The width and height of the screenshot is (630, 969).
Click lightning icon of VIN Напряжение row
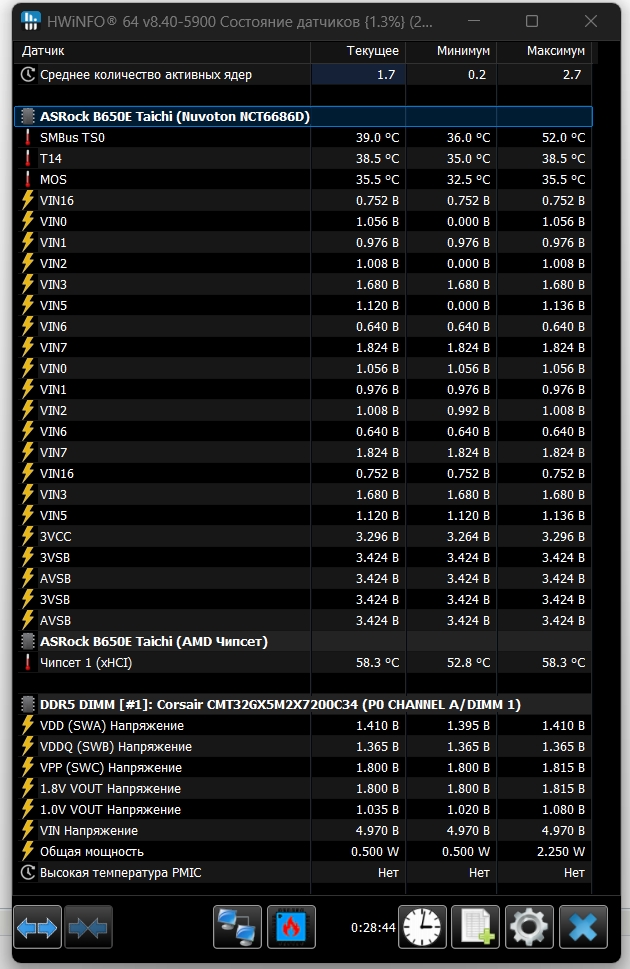[28, 831]
